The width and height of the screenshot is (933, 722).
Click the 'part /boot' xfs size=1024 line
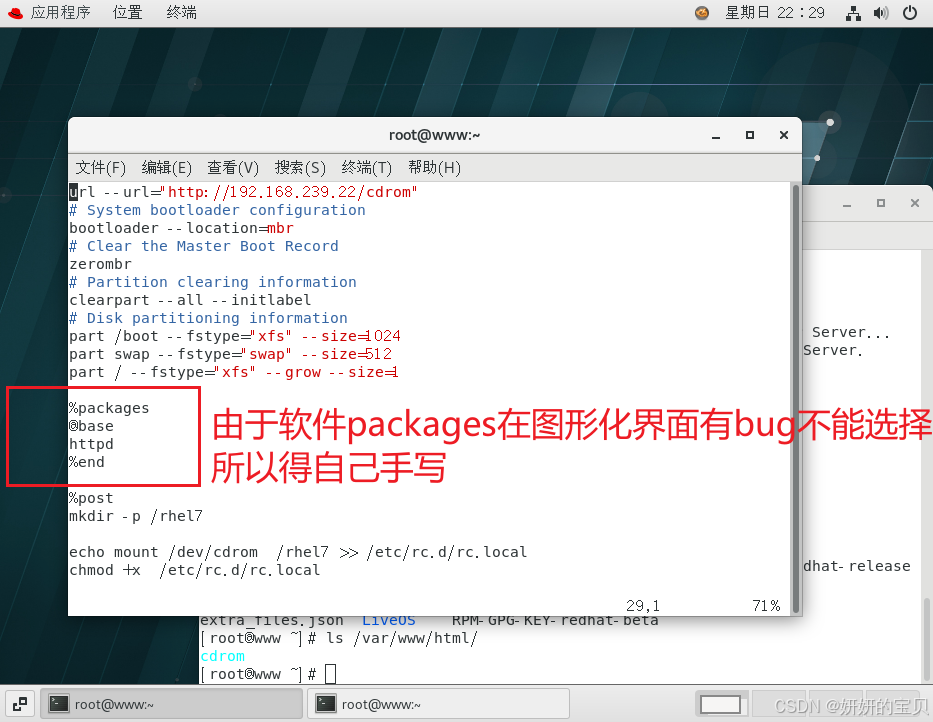tap(235, 336)
